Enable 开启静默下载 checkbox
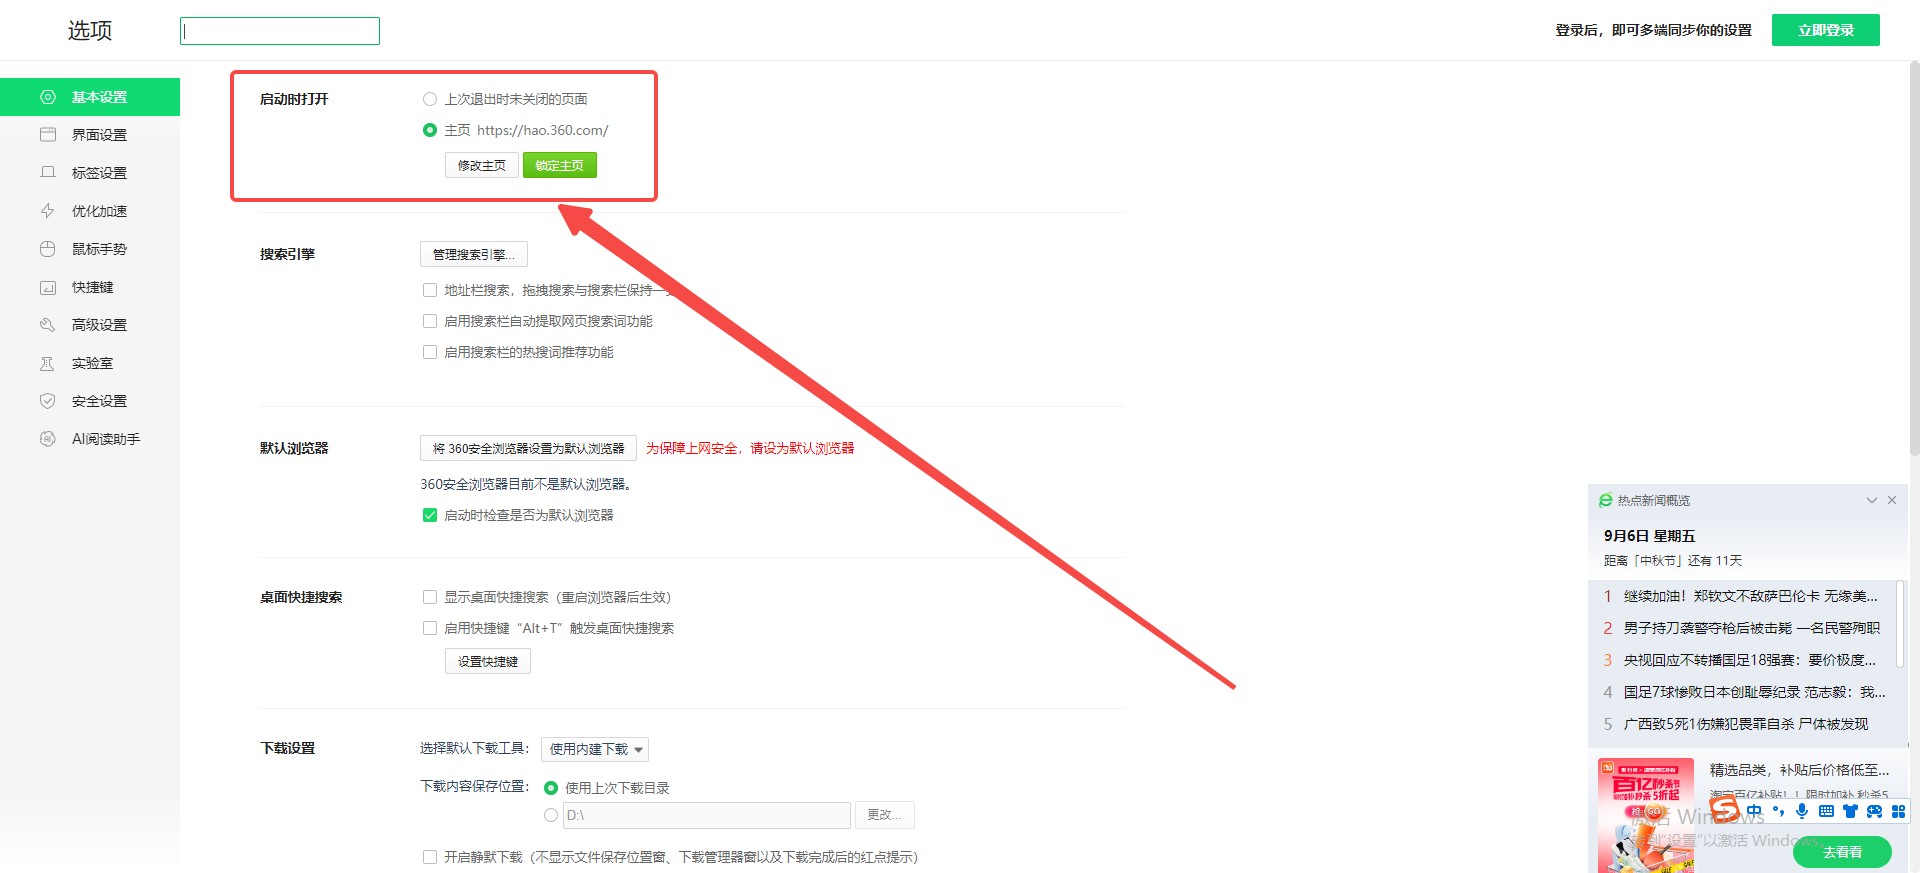Screen dimensions: 1920x873 [x=430, y=857]
